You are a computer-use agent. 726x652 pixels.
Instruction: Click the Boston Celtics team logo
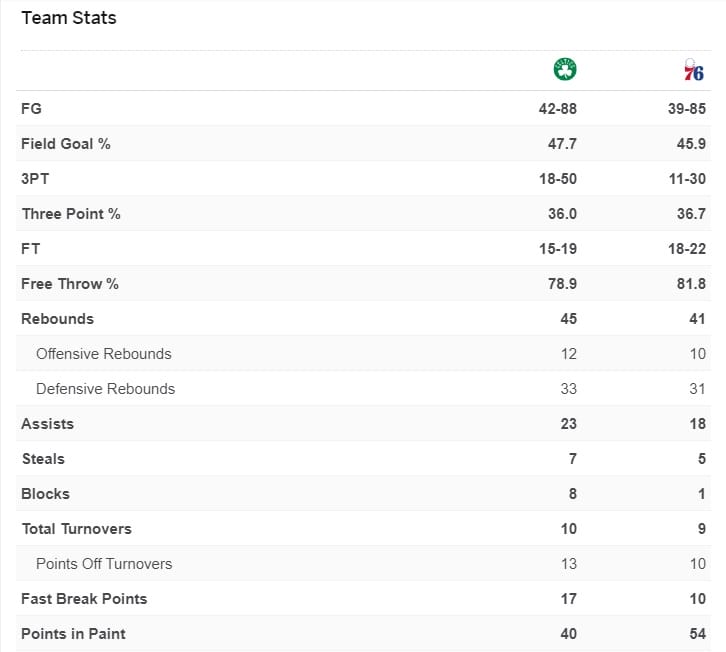pos(565,70)
